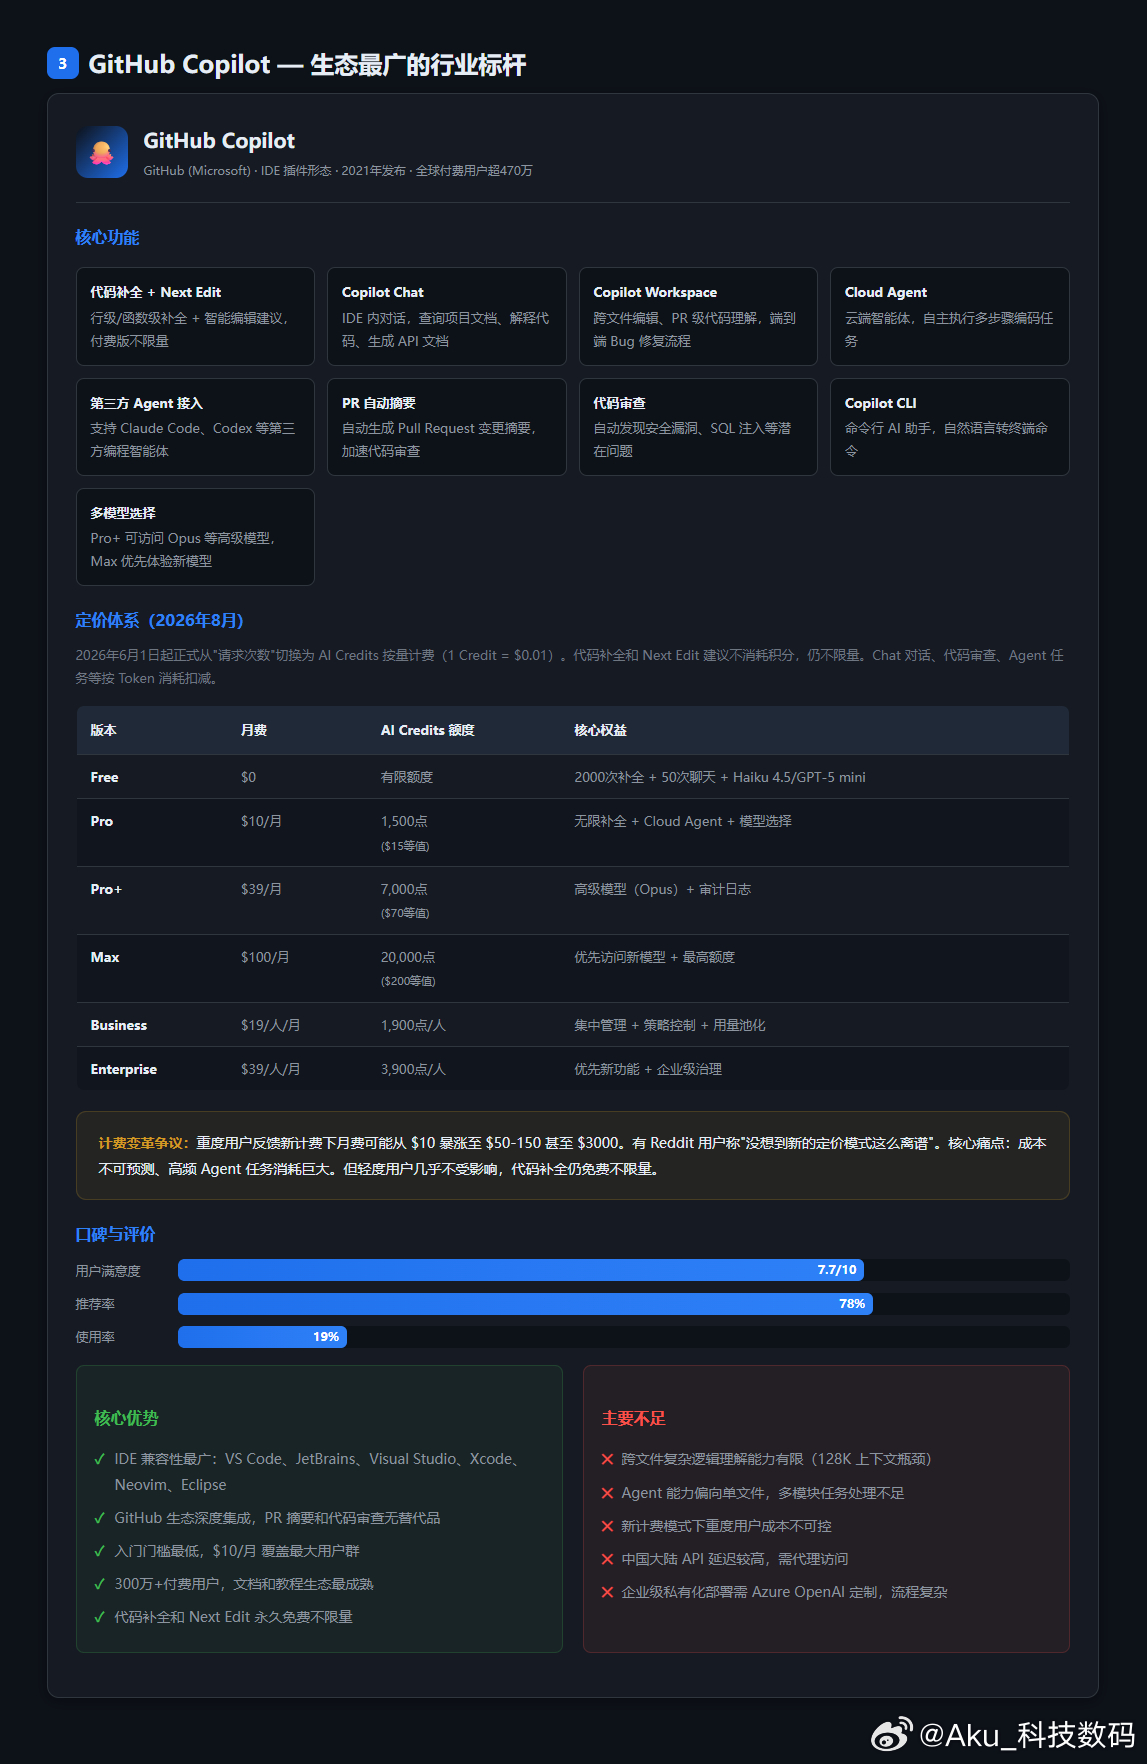Click the GitHub Copilot product title
Viewport: 1147px width, 1764px height.
tap(219, 141)
